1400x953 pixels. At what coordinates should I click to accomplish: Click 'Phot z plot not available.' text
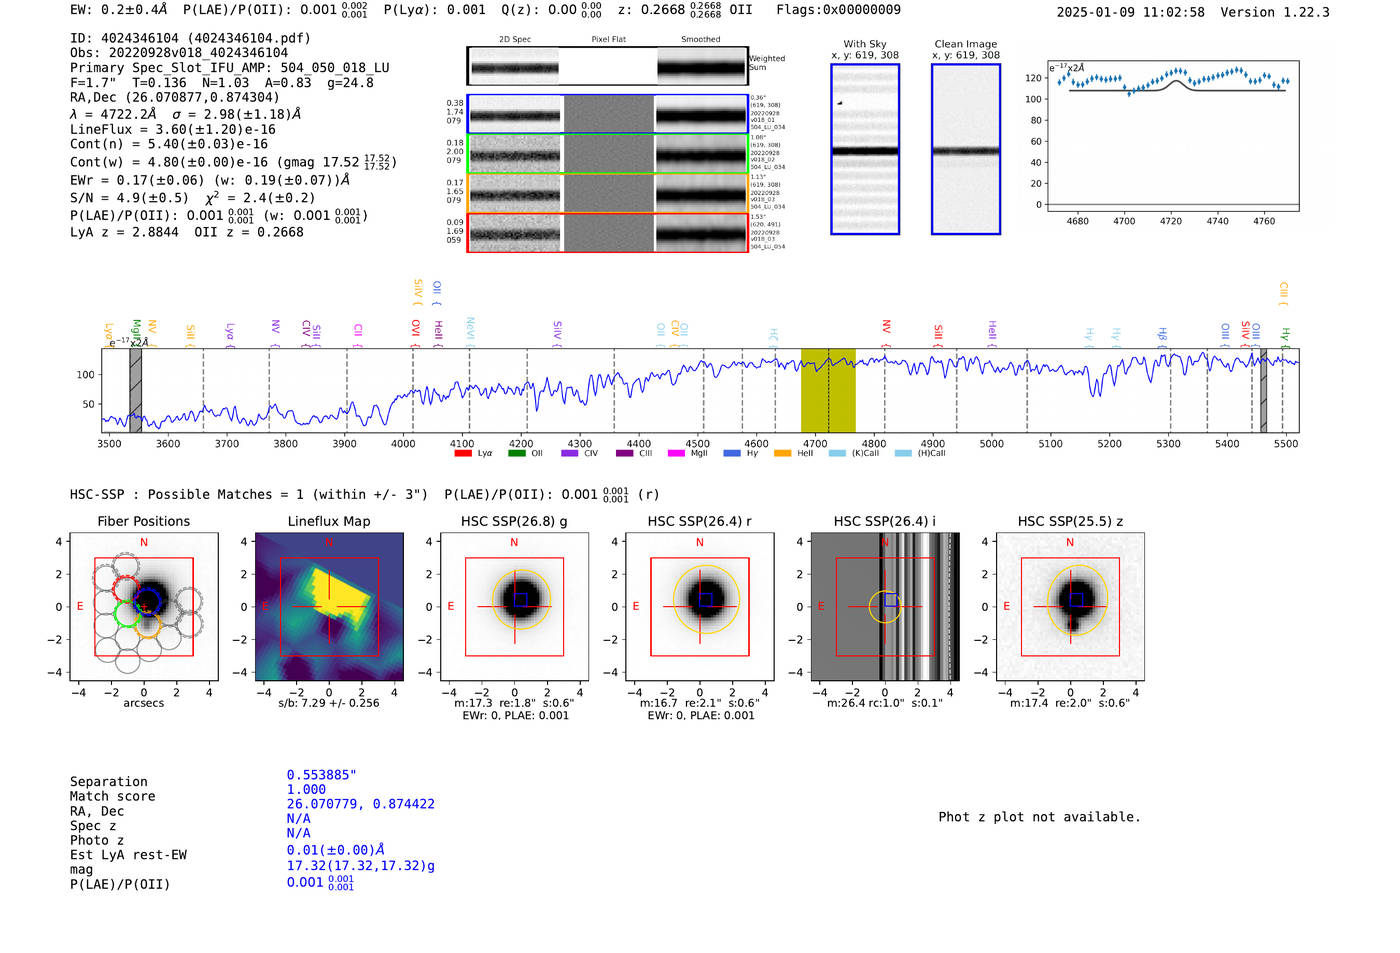(1040, 817)
